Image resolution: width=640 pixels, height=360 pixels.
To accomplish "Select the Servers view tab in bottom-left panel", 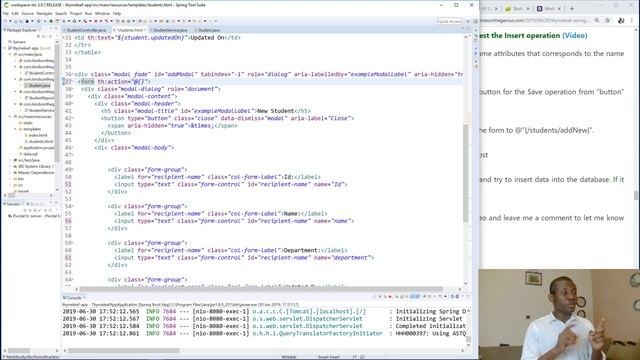I will click(x=13, y=204).
